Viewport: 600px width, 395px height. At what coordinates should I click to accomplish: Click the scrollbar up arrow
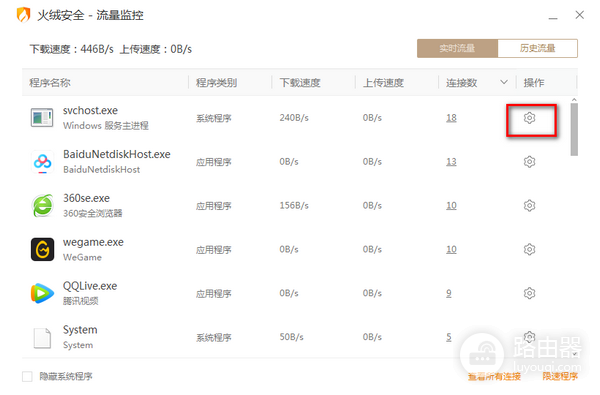click(574, 100)
